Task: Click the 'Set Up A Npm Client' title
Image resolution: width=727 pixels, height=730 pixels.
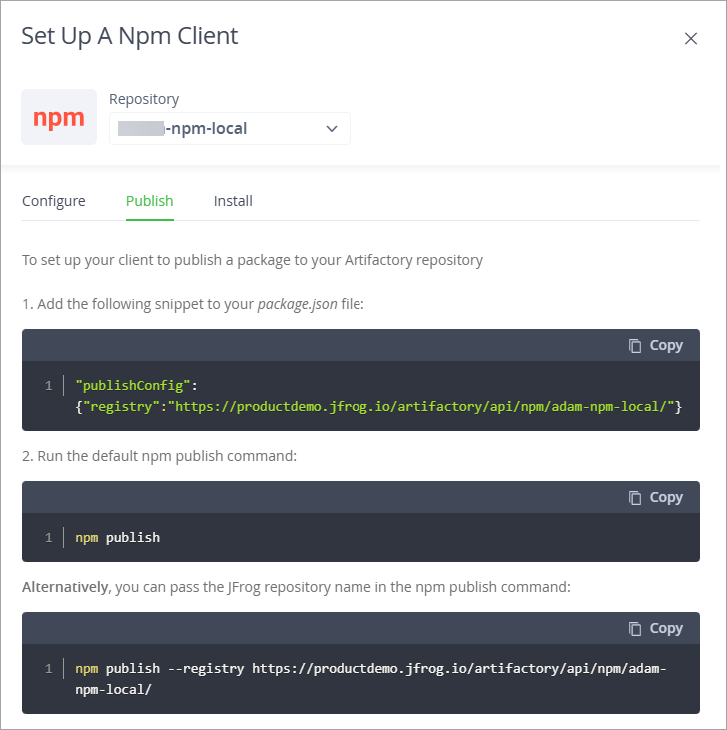Action: [x=130, y=36]
